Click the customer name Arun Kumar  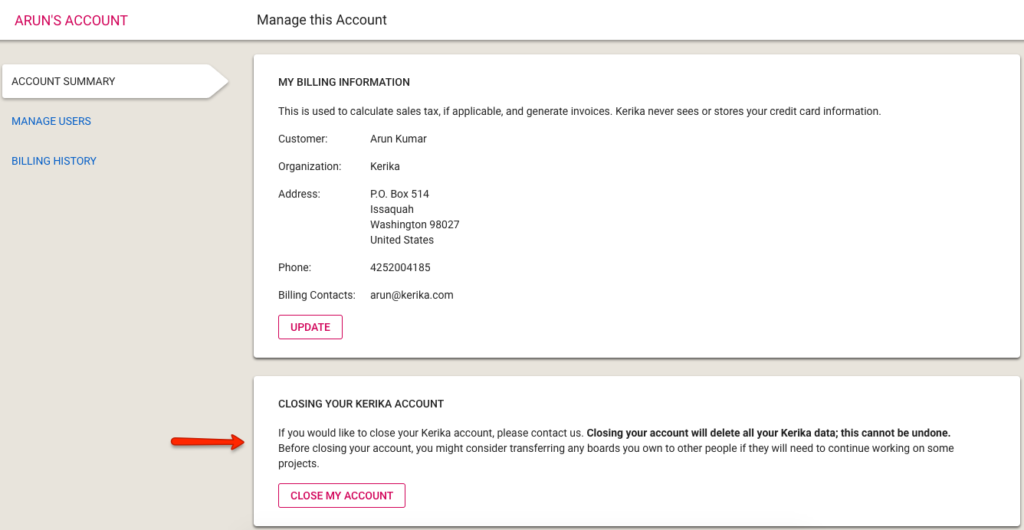pos(398,139)
